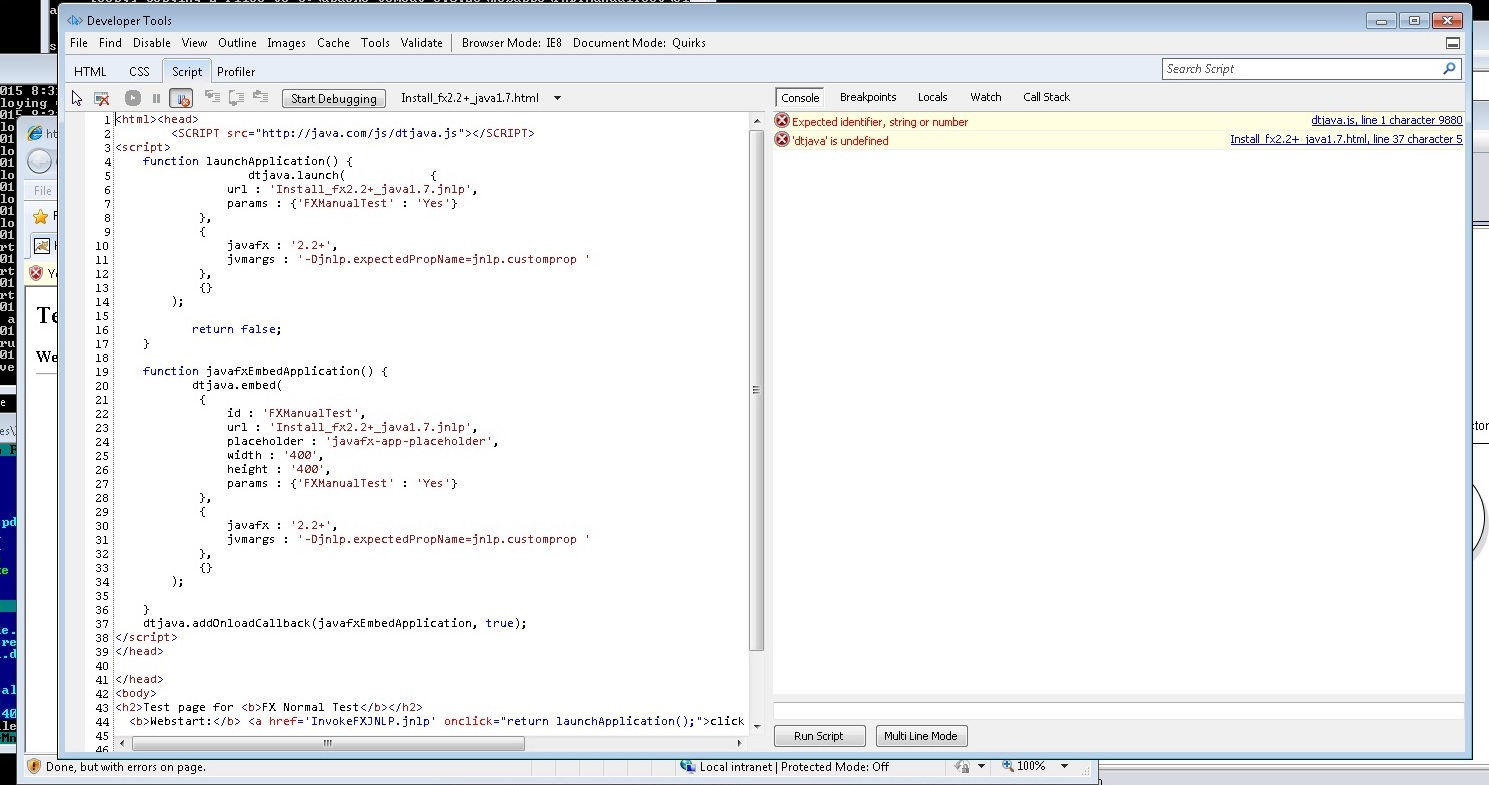Click error icon beside 'dtjava' is undefined

782,140
